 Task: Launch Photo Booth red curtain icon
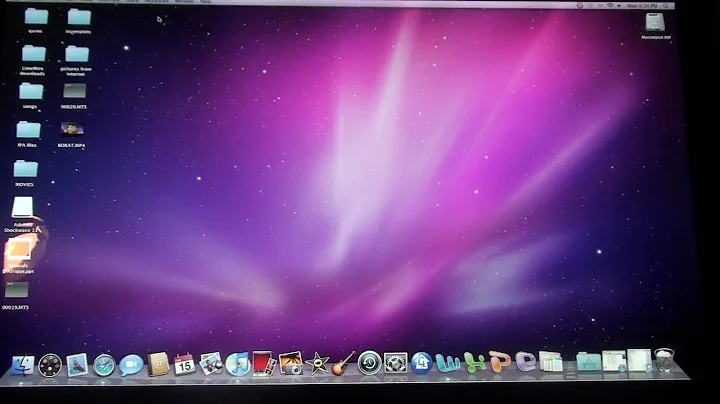264,364
